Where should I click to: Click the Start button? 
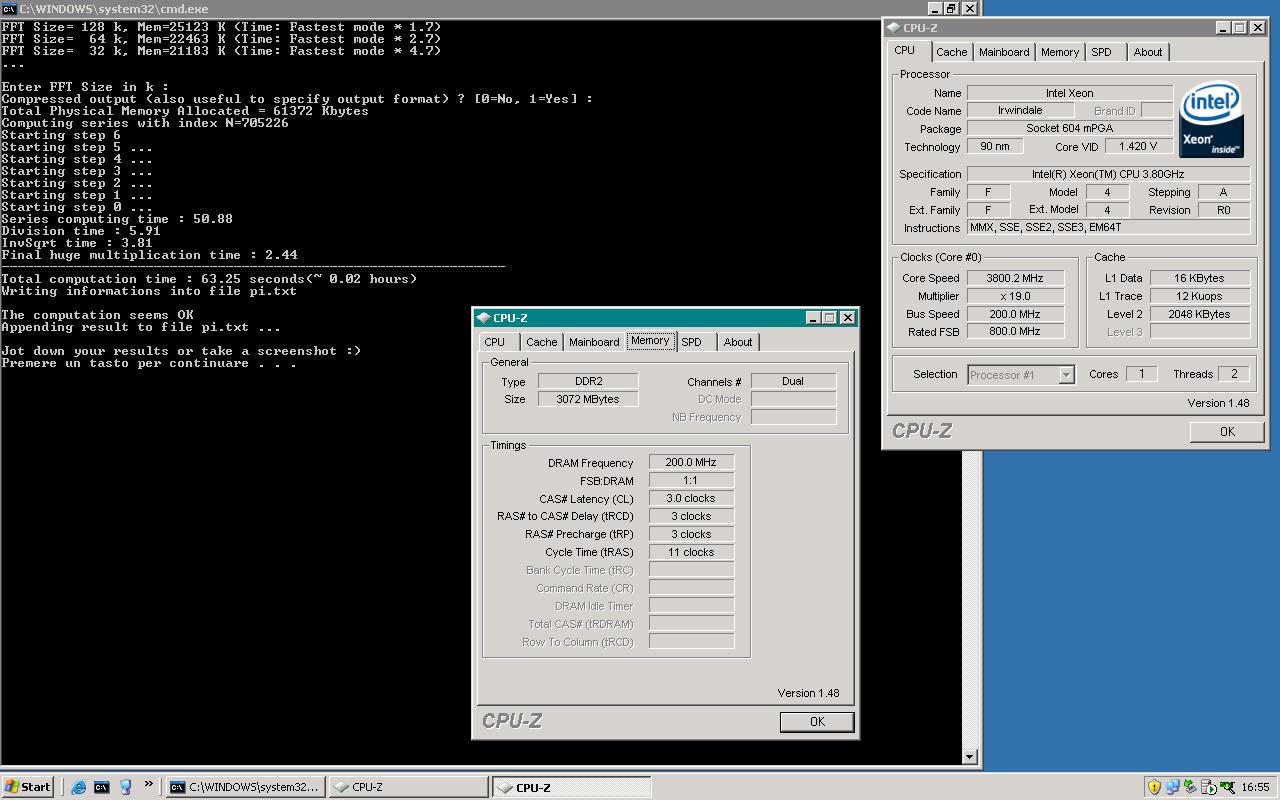pos(28,787)
